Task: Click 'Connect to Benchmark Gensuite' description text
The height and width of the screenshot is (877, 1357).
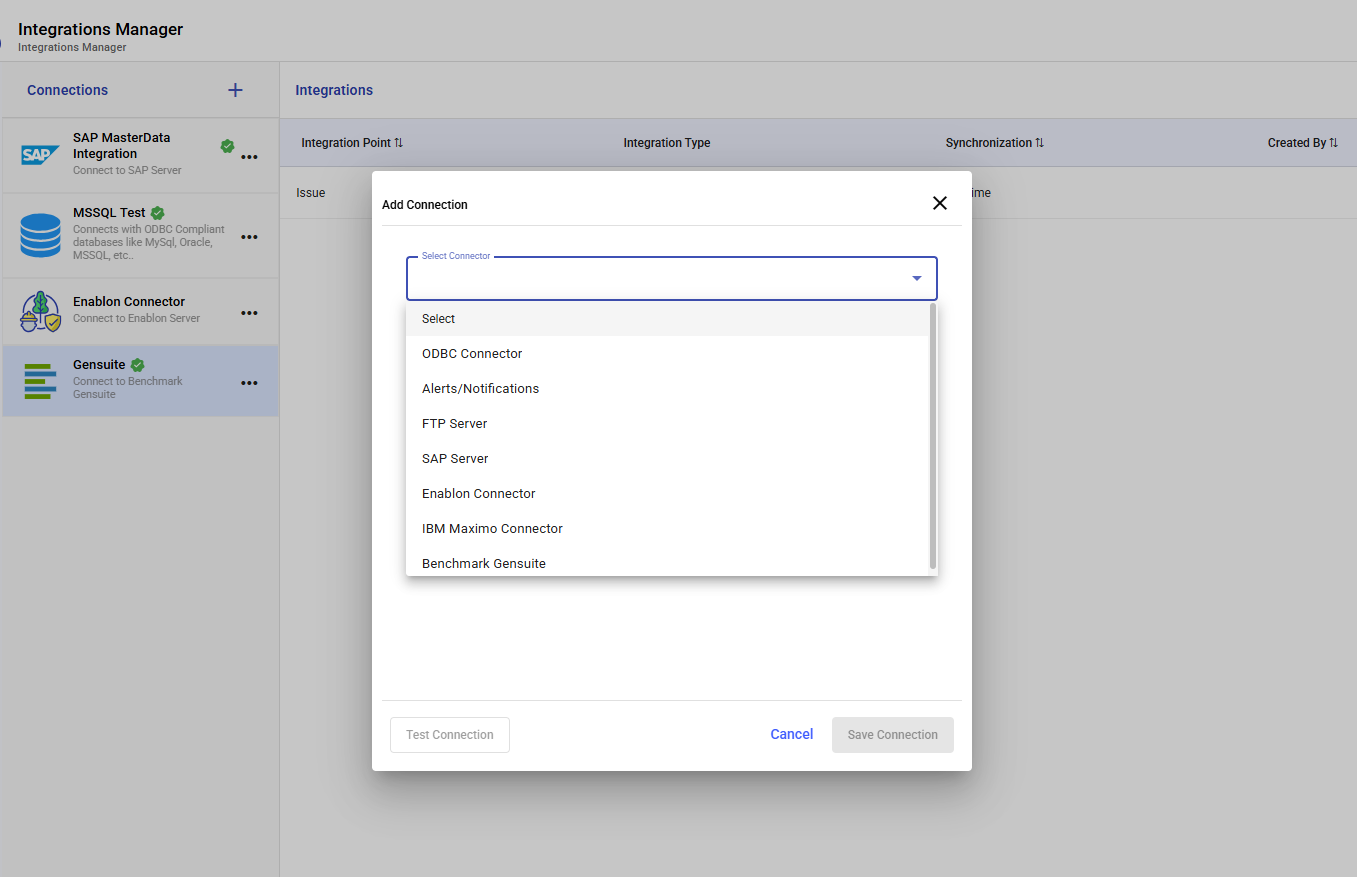Action: coord(128,388)
